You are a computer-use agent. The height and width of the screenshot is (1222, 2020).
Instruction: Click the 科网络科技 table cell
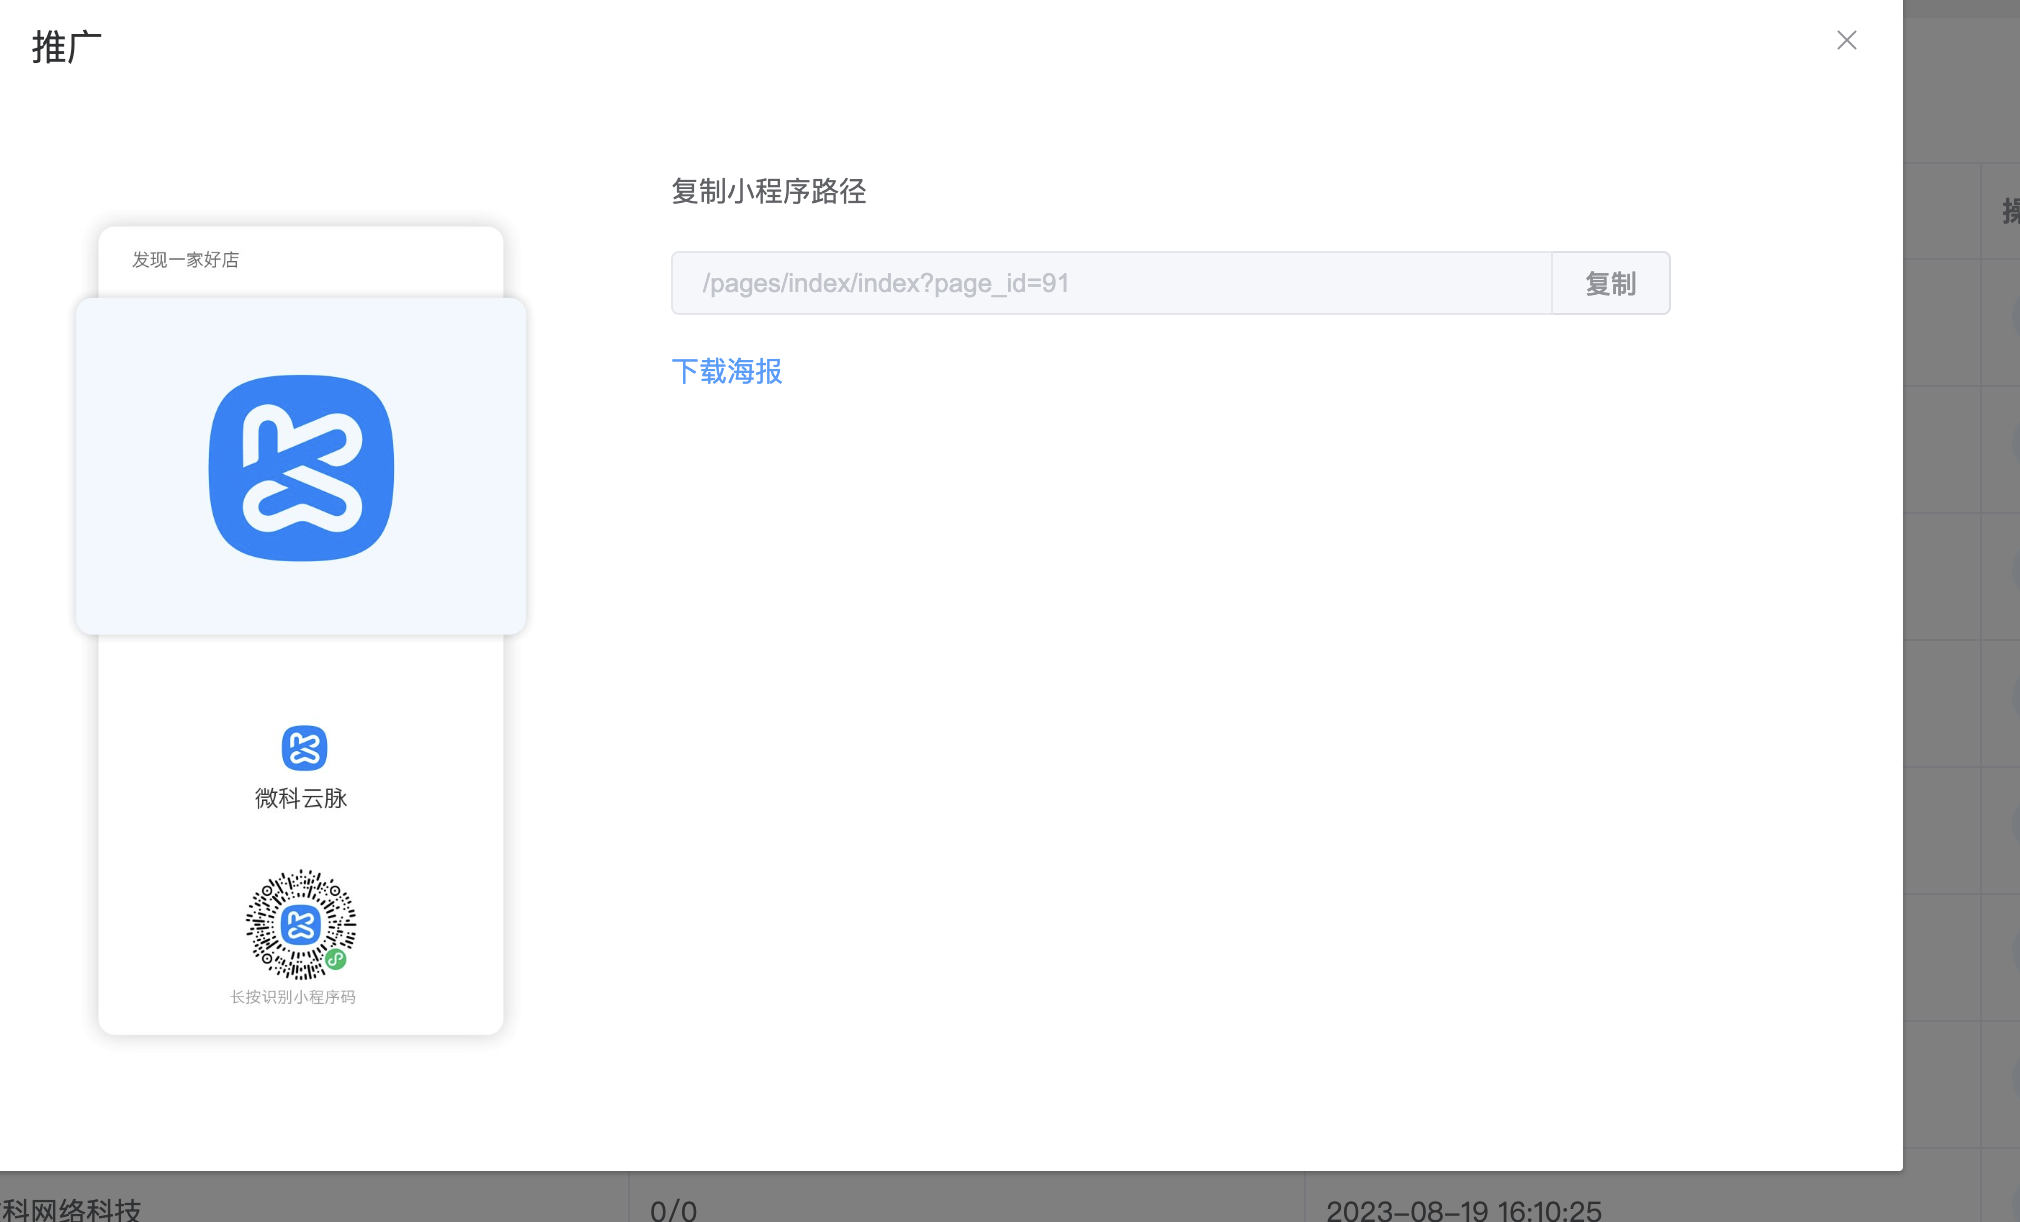(x=70, y=1210)
